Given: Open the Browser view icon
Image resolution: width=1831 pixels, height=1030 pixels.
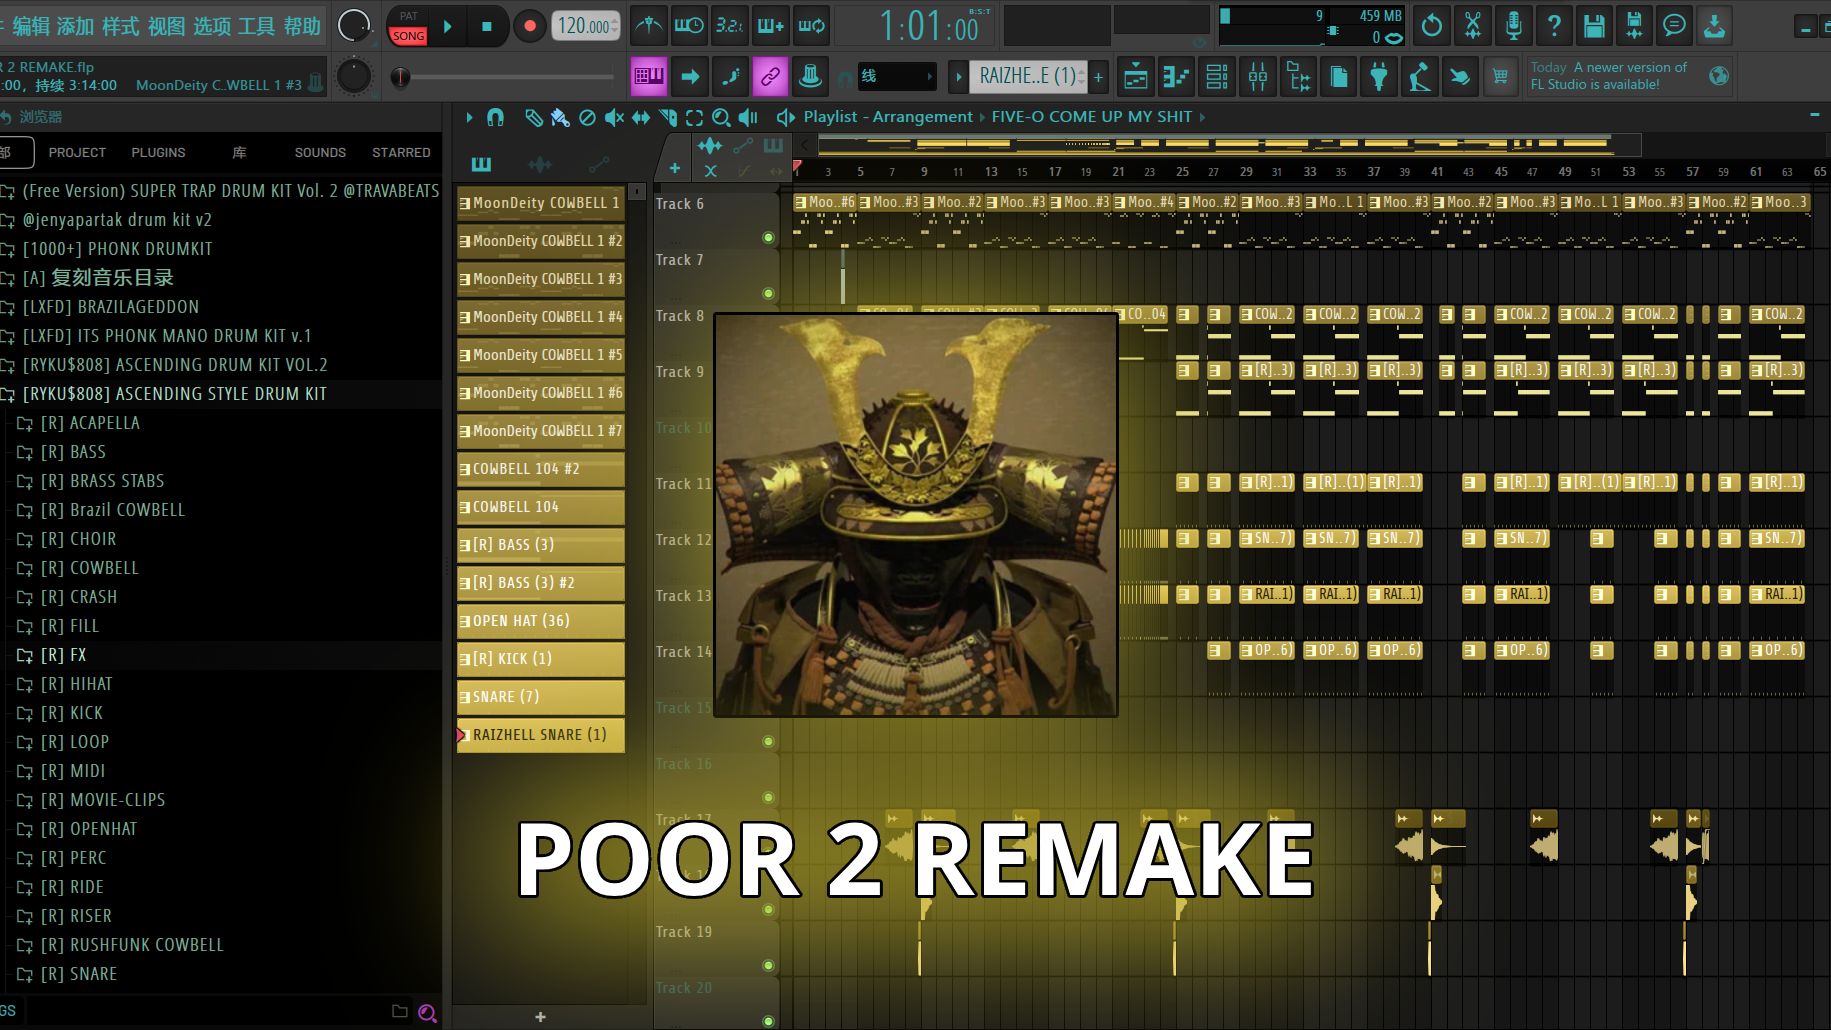Looking at the screenshot, I should point(1299,76).
